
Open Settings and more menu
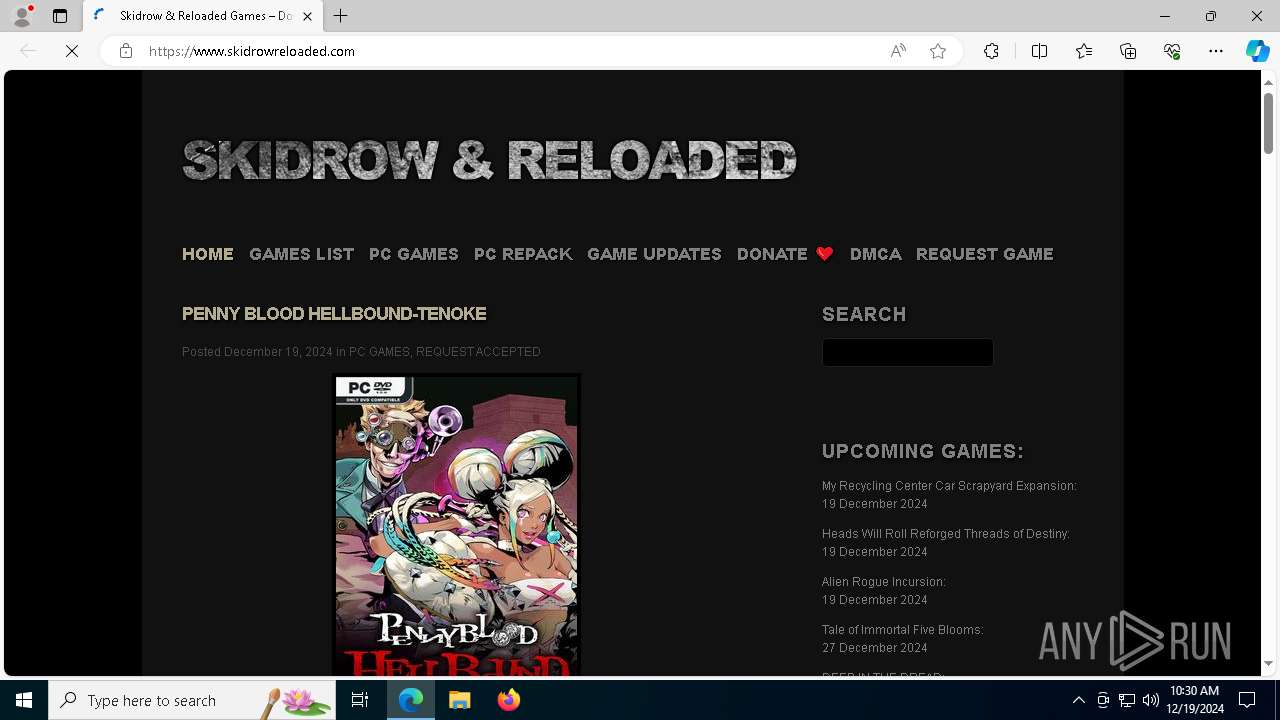click(1216, 51)
